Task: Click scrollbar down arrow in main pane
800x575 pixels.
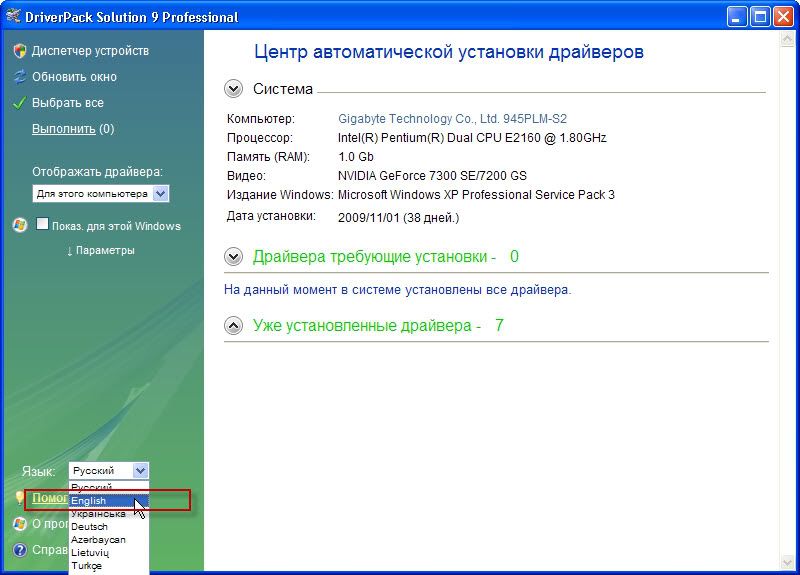Action: pyautogui.click(x=787, y=562)
